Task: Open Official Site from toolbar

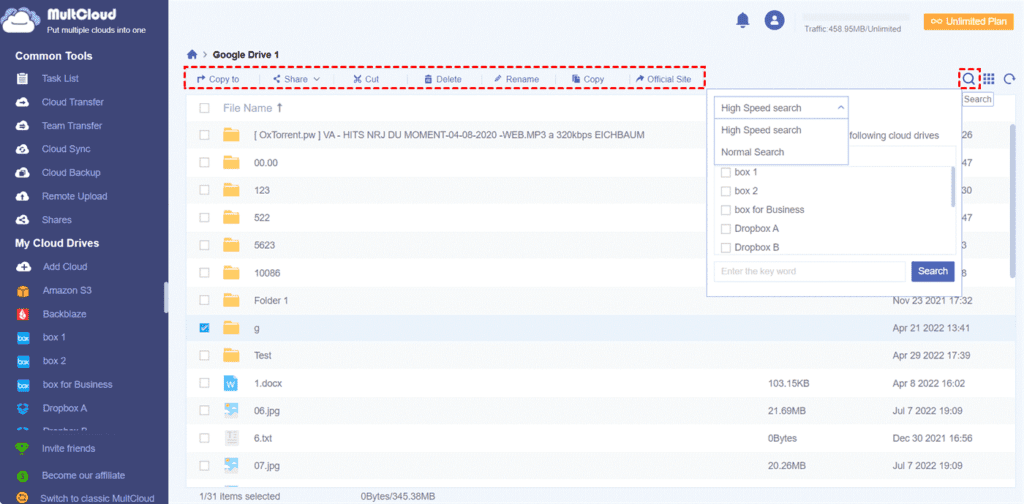Action: point(664,79)
